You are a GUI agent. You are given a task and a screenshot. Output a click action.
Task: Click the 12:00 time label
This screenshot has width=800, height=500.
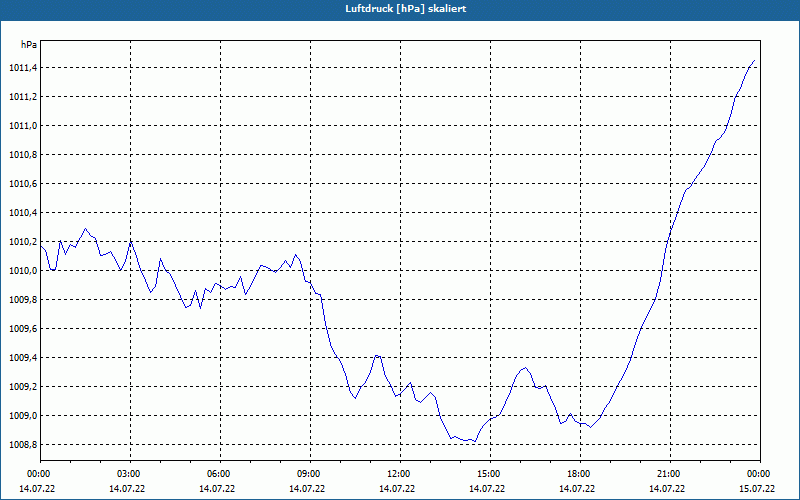(x=400, y=474)
